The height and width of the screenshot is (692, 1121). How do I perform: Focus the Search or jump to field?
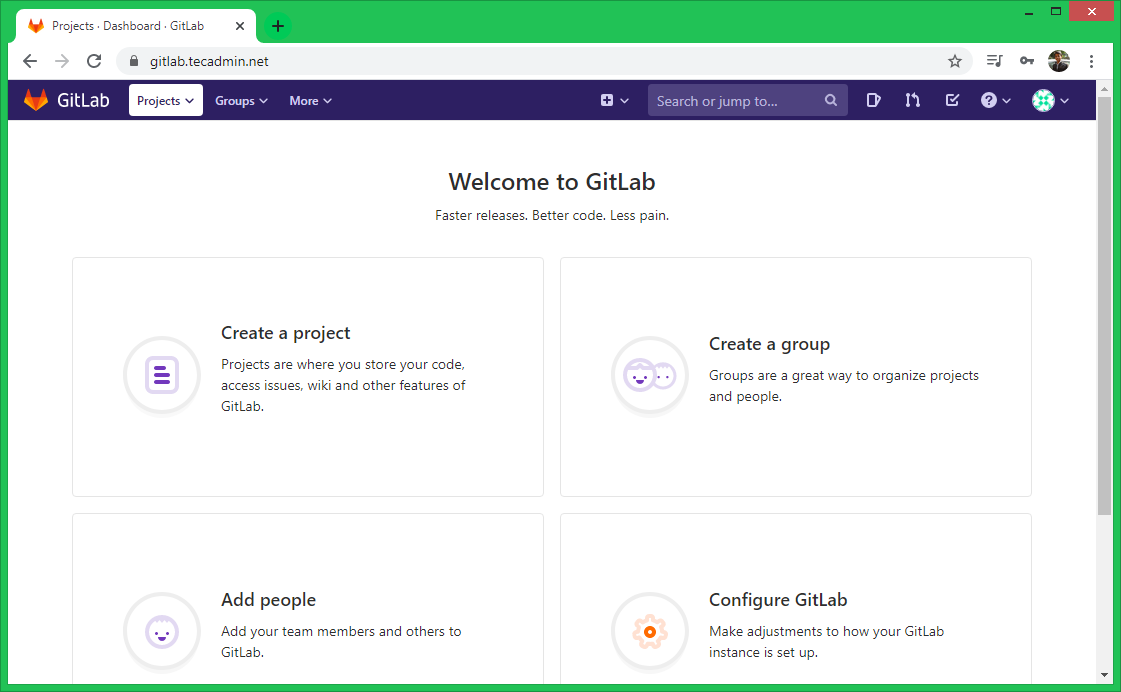click(748, 101)
